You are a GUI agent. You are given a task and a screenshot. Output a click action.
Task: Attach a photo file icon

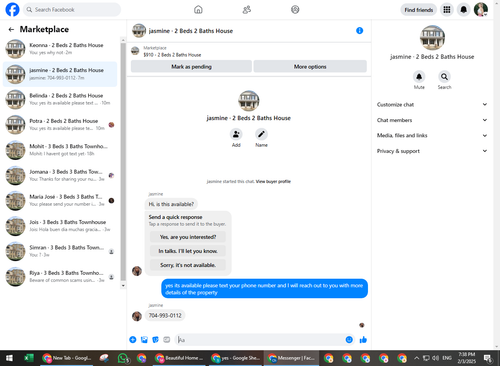(x=144, y=340)
